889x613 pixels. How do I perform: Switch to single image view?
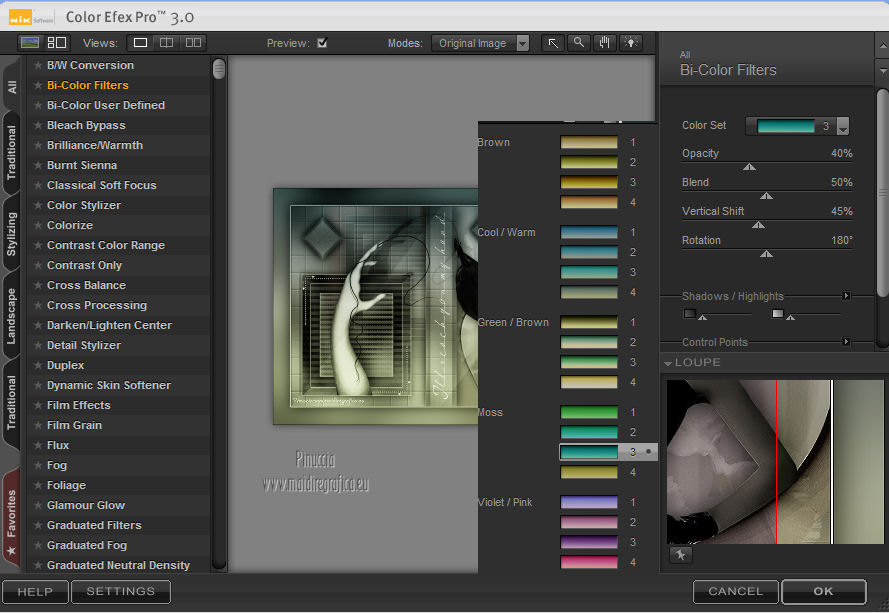click(141, 43)
